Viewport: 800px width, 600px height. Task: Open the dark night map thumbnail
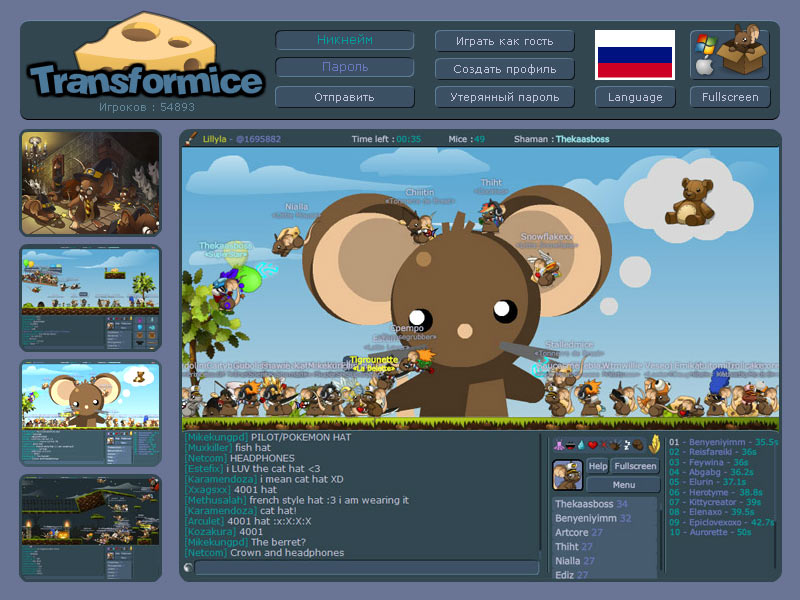pos(90,528)
